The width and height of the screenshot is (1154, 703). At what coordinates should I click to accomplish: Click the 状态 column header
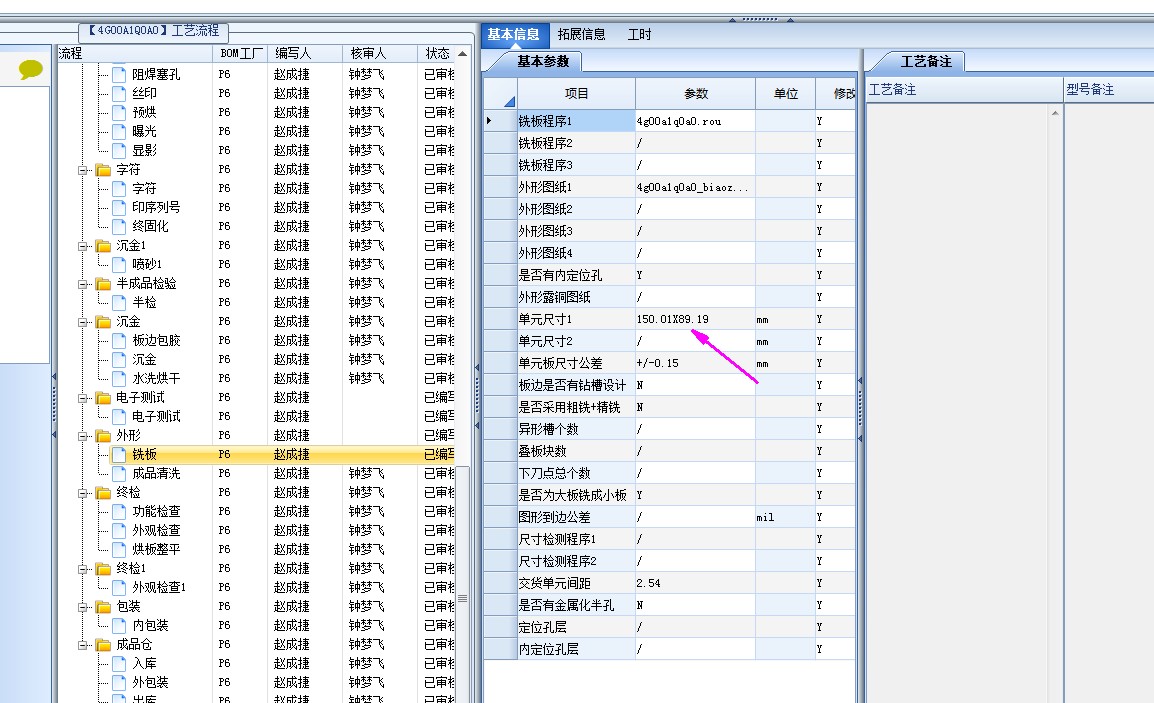[x=436, y=54]
